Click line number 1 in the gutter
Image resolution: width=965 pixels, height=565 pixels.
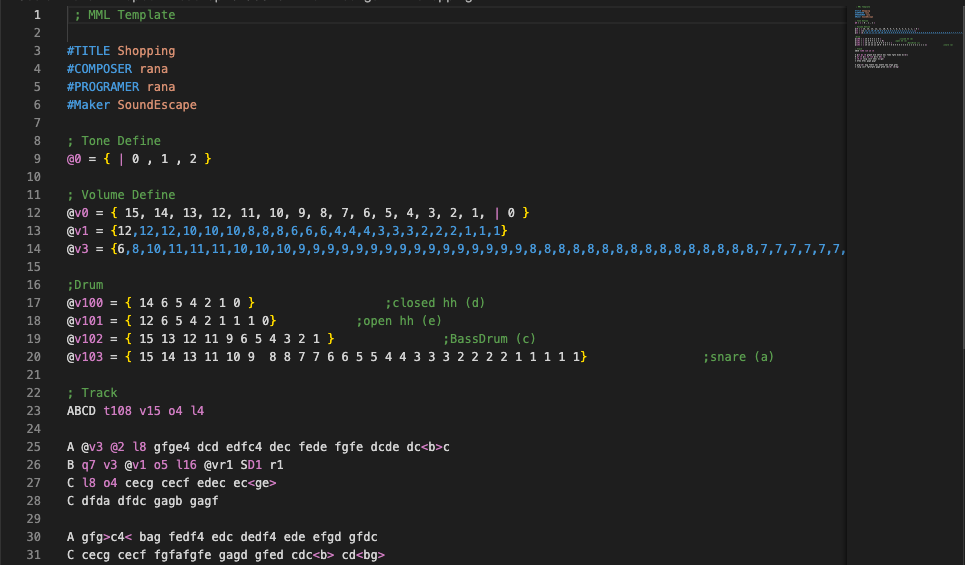(37, 15)
